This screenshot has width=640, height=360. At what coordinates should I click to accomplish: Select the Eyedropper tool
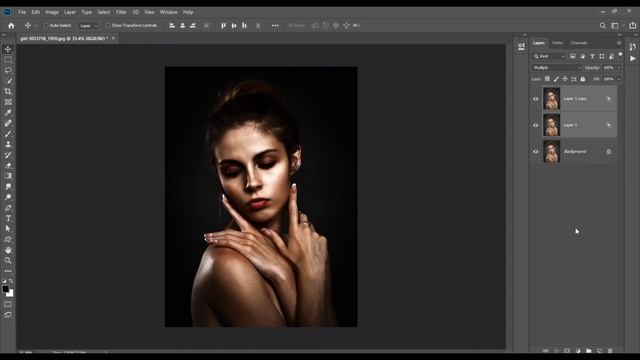tap(8, 113)
